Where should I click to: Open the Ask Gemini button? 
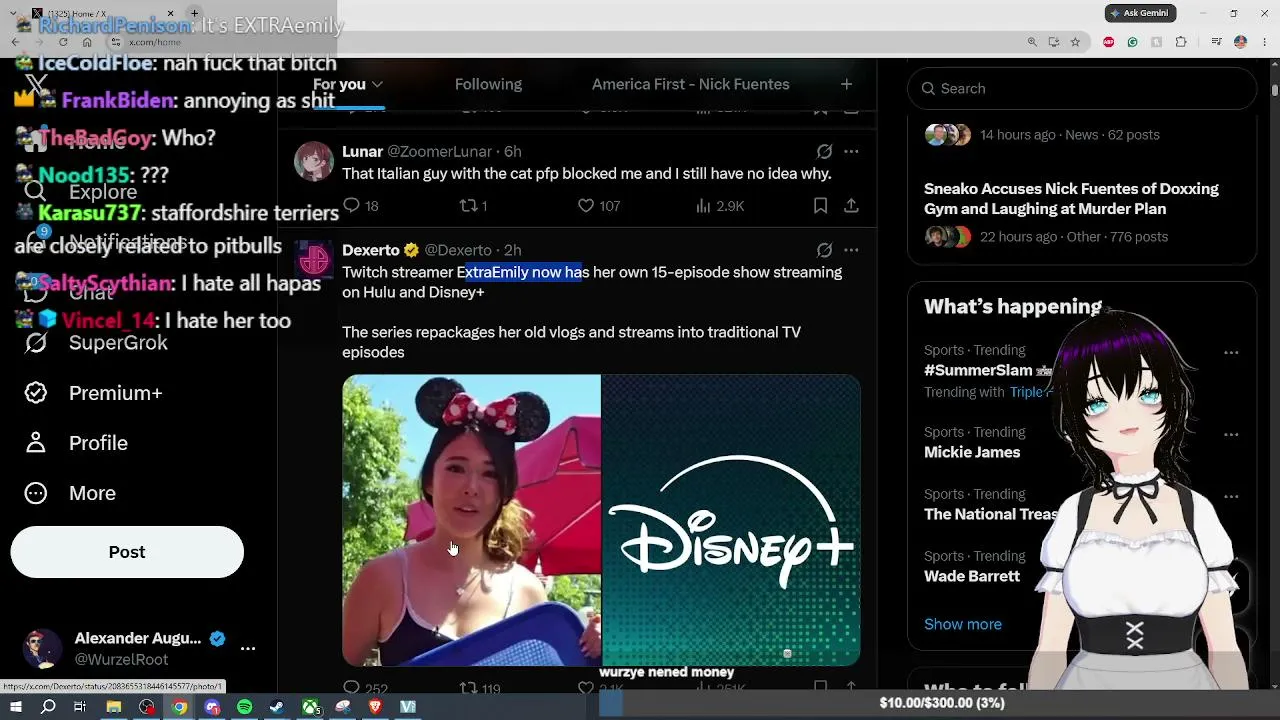[1141, 13]
